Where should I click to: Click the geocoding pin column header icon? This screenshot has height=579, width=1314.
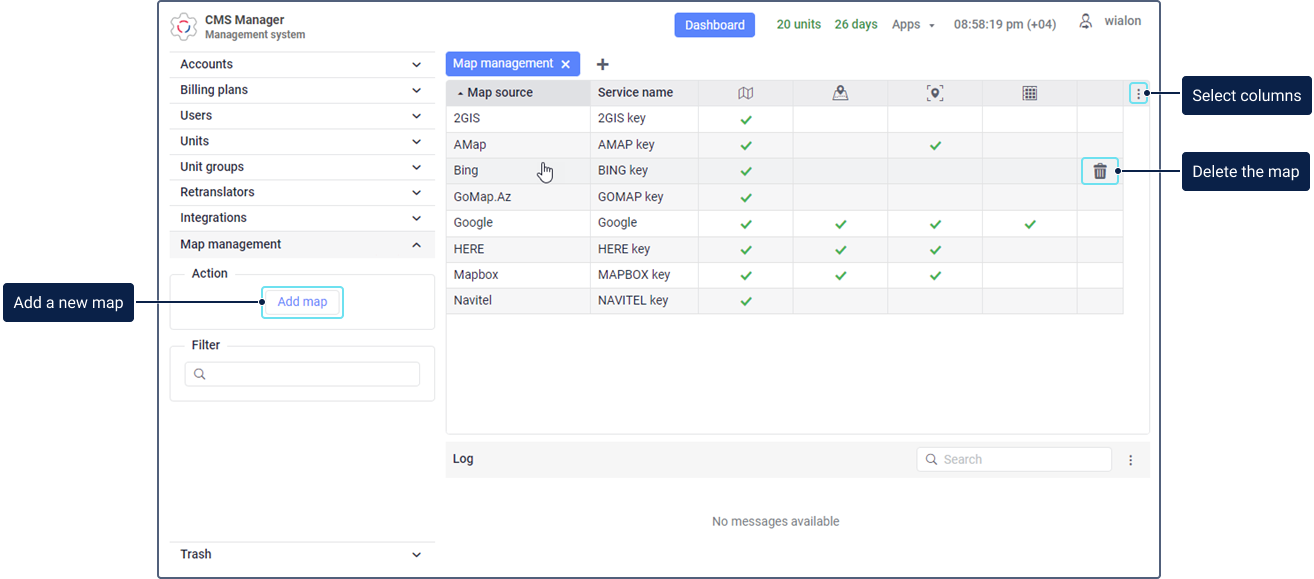934,93
